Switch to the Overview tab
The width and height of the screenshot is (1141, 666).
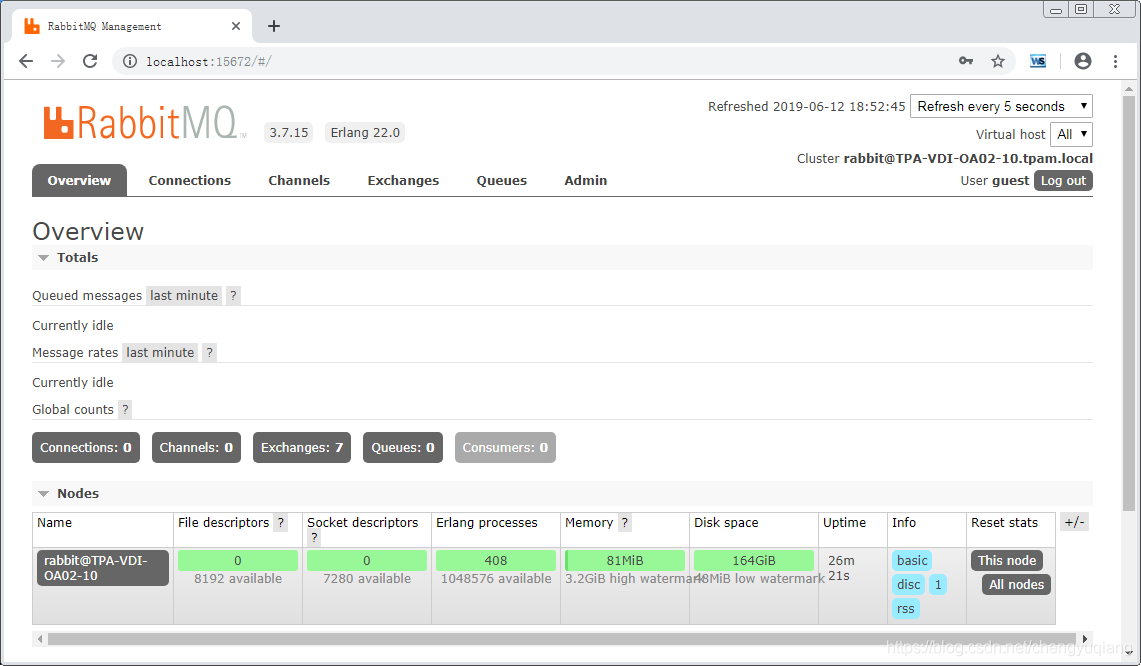point(79,181)
